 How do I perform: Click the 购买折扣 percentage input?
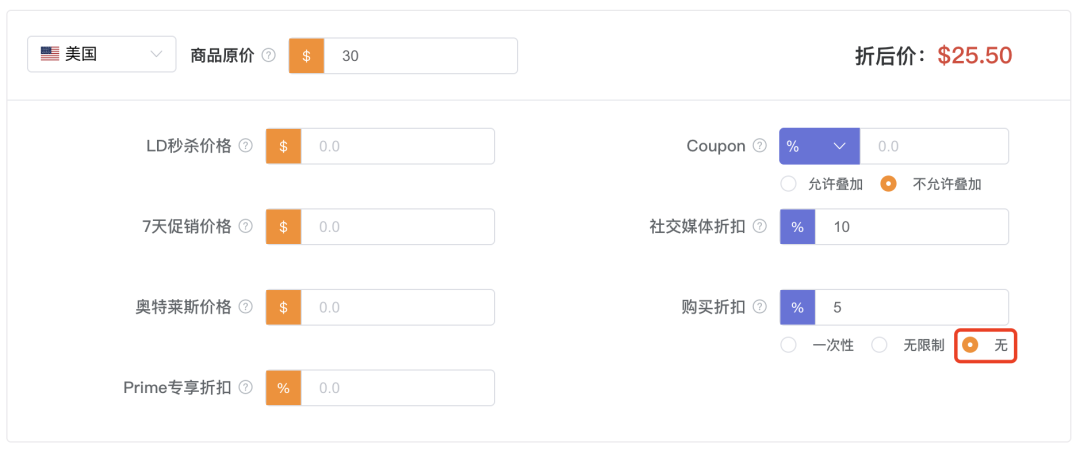click(911, 307)
